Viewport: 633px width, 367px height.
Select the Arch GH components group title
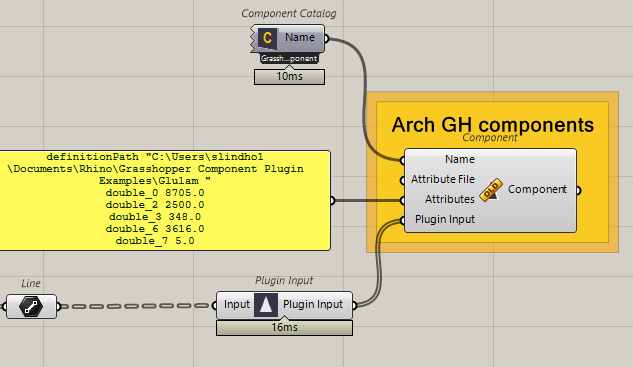[x=493, y=124]
